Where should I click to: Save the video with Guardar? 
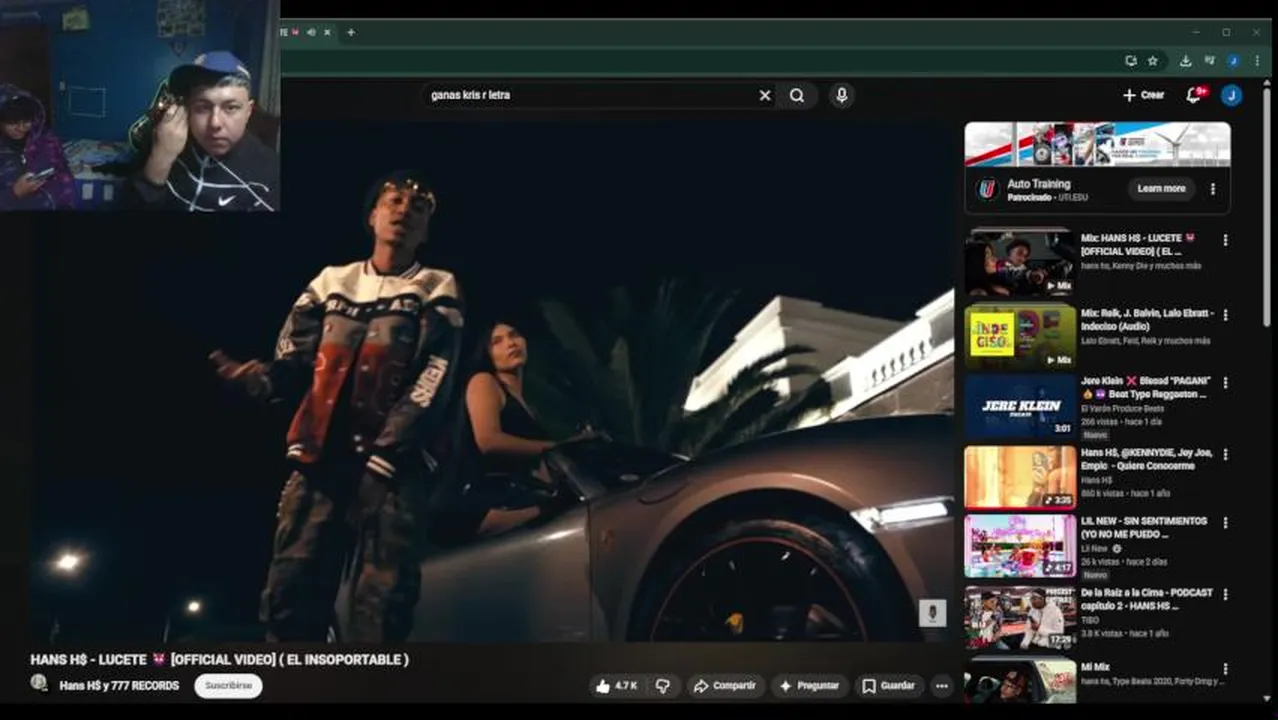point(888,686)
